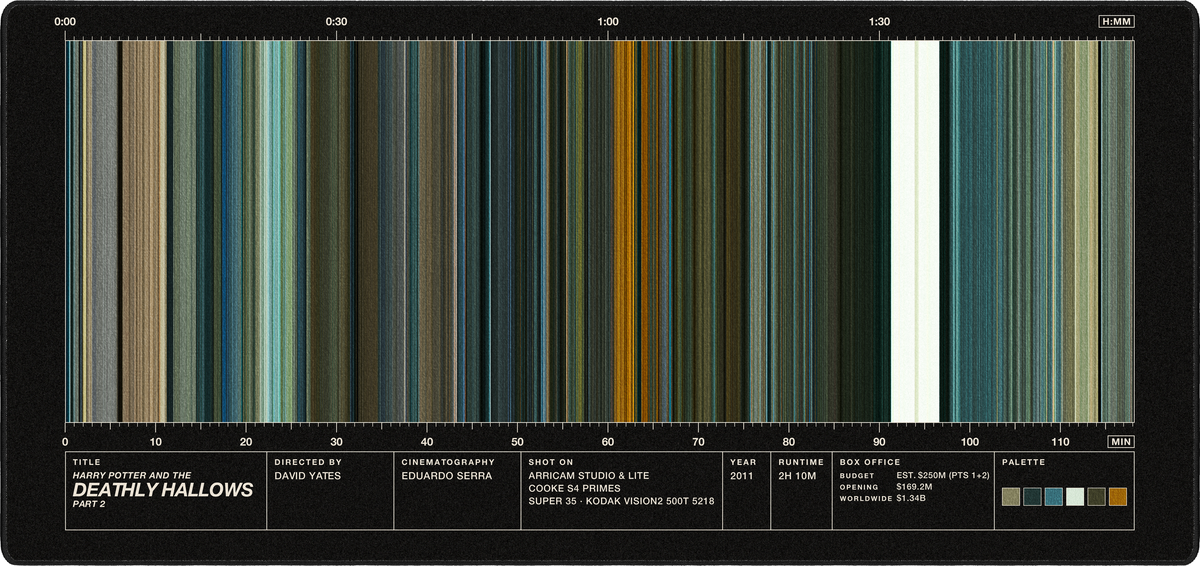Click the PALETTE heading
Viewport: 1200px width, 566px height.
pyautogui.click(x=1023, y=463)
